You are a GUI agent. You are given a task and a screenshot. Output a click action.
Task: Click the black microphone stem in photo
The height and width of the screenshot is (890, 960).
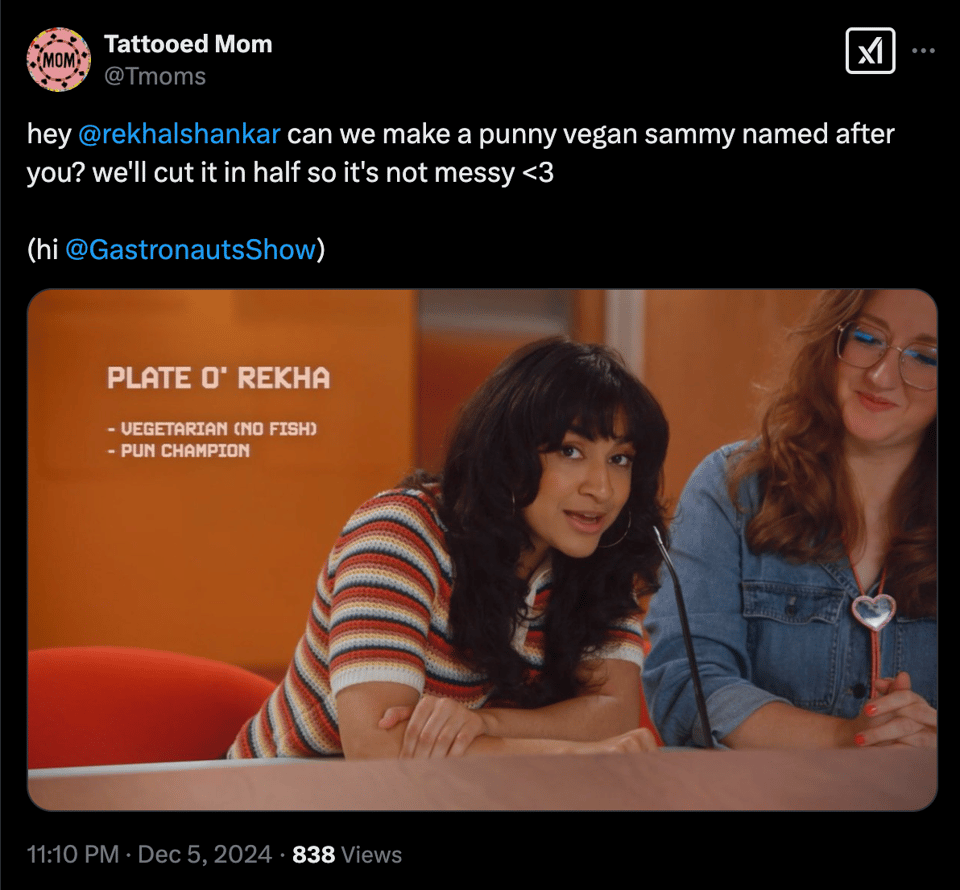point(684,637)
